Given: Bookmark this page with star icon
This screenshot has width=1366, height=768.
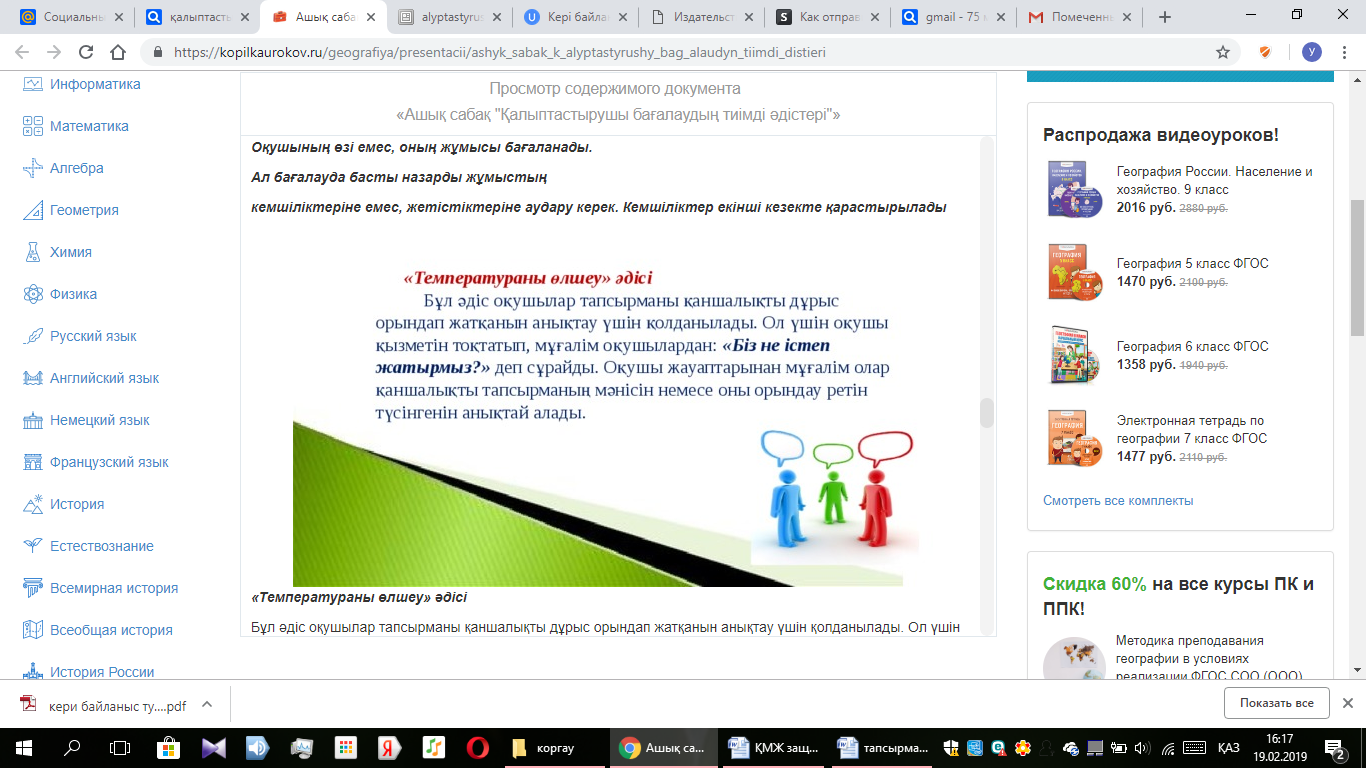Looking at the screenshot, I should [1222, 52].
